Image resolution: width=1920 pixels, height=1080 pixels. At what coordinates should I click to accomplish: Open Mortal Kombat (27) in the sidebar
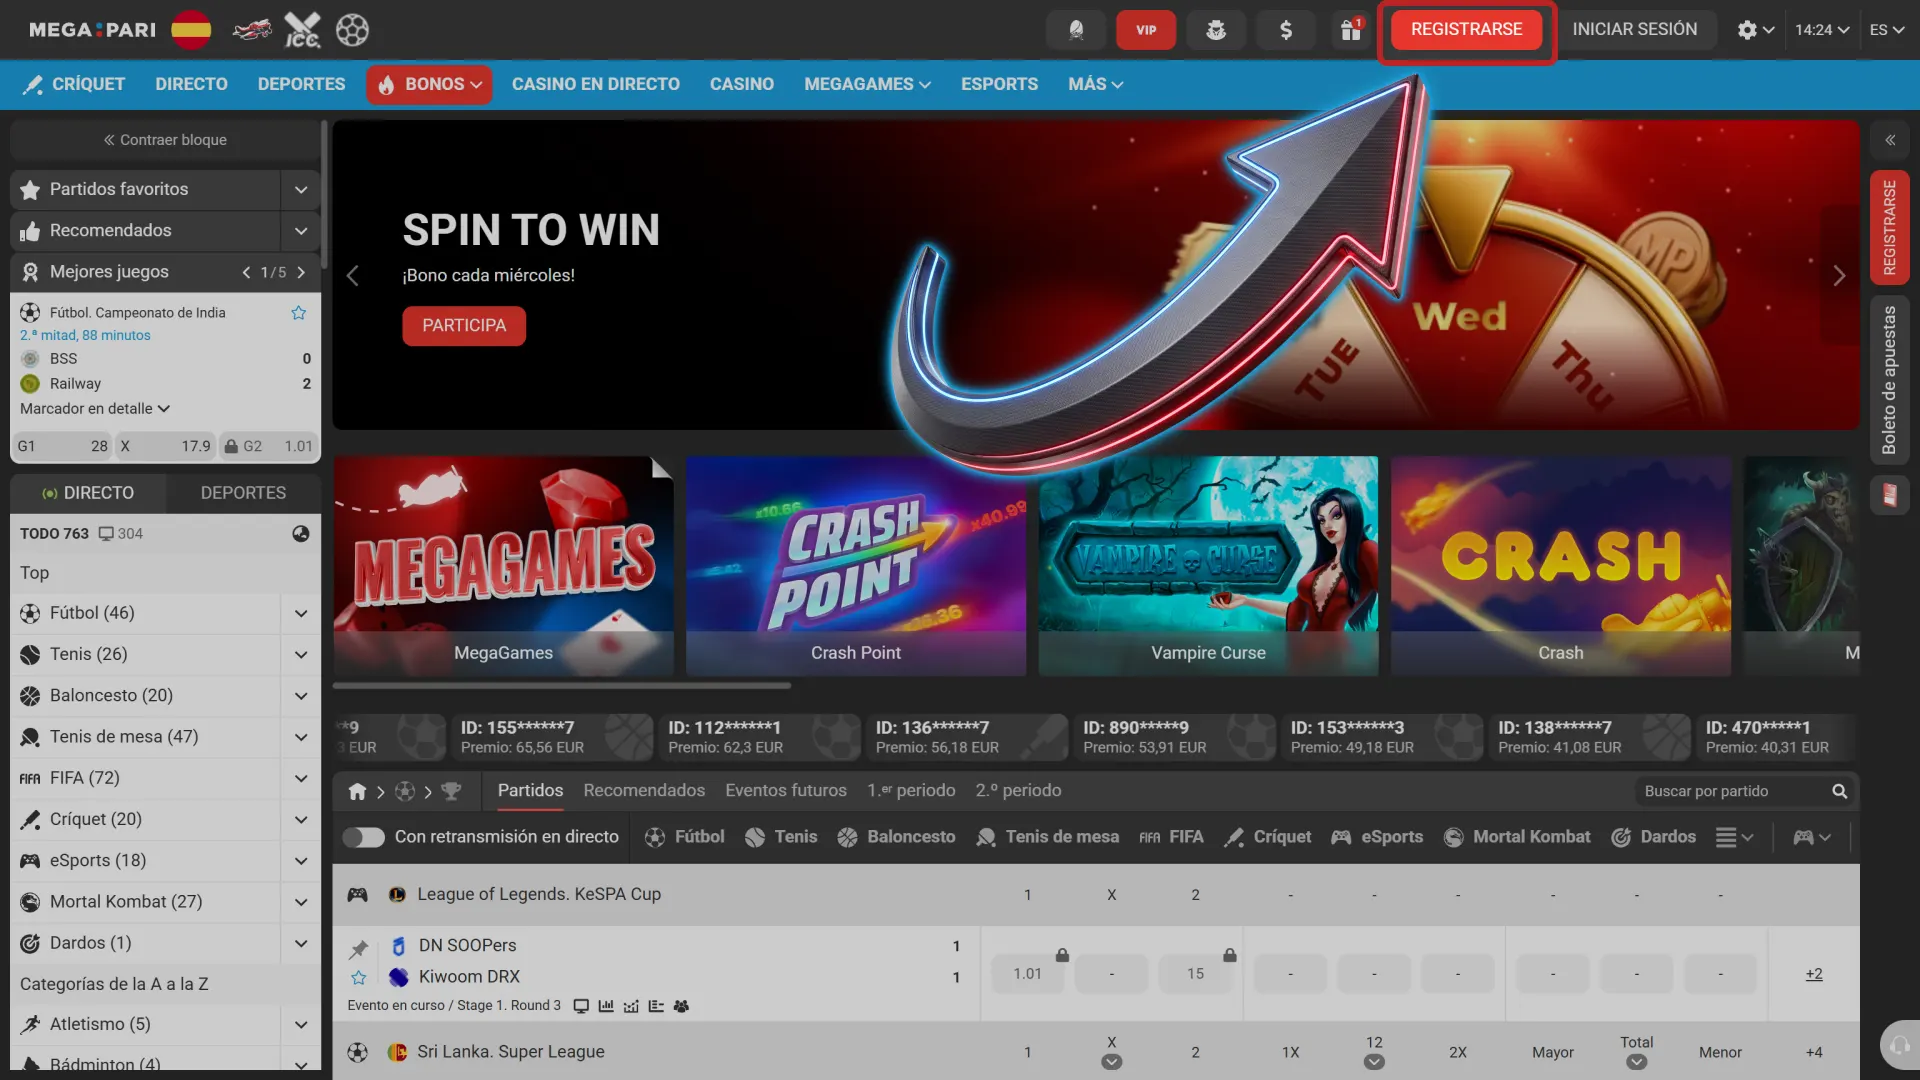[145, 902]
